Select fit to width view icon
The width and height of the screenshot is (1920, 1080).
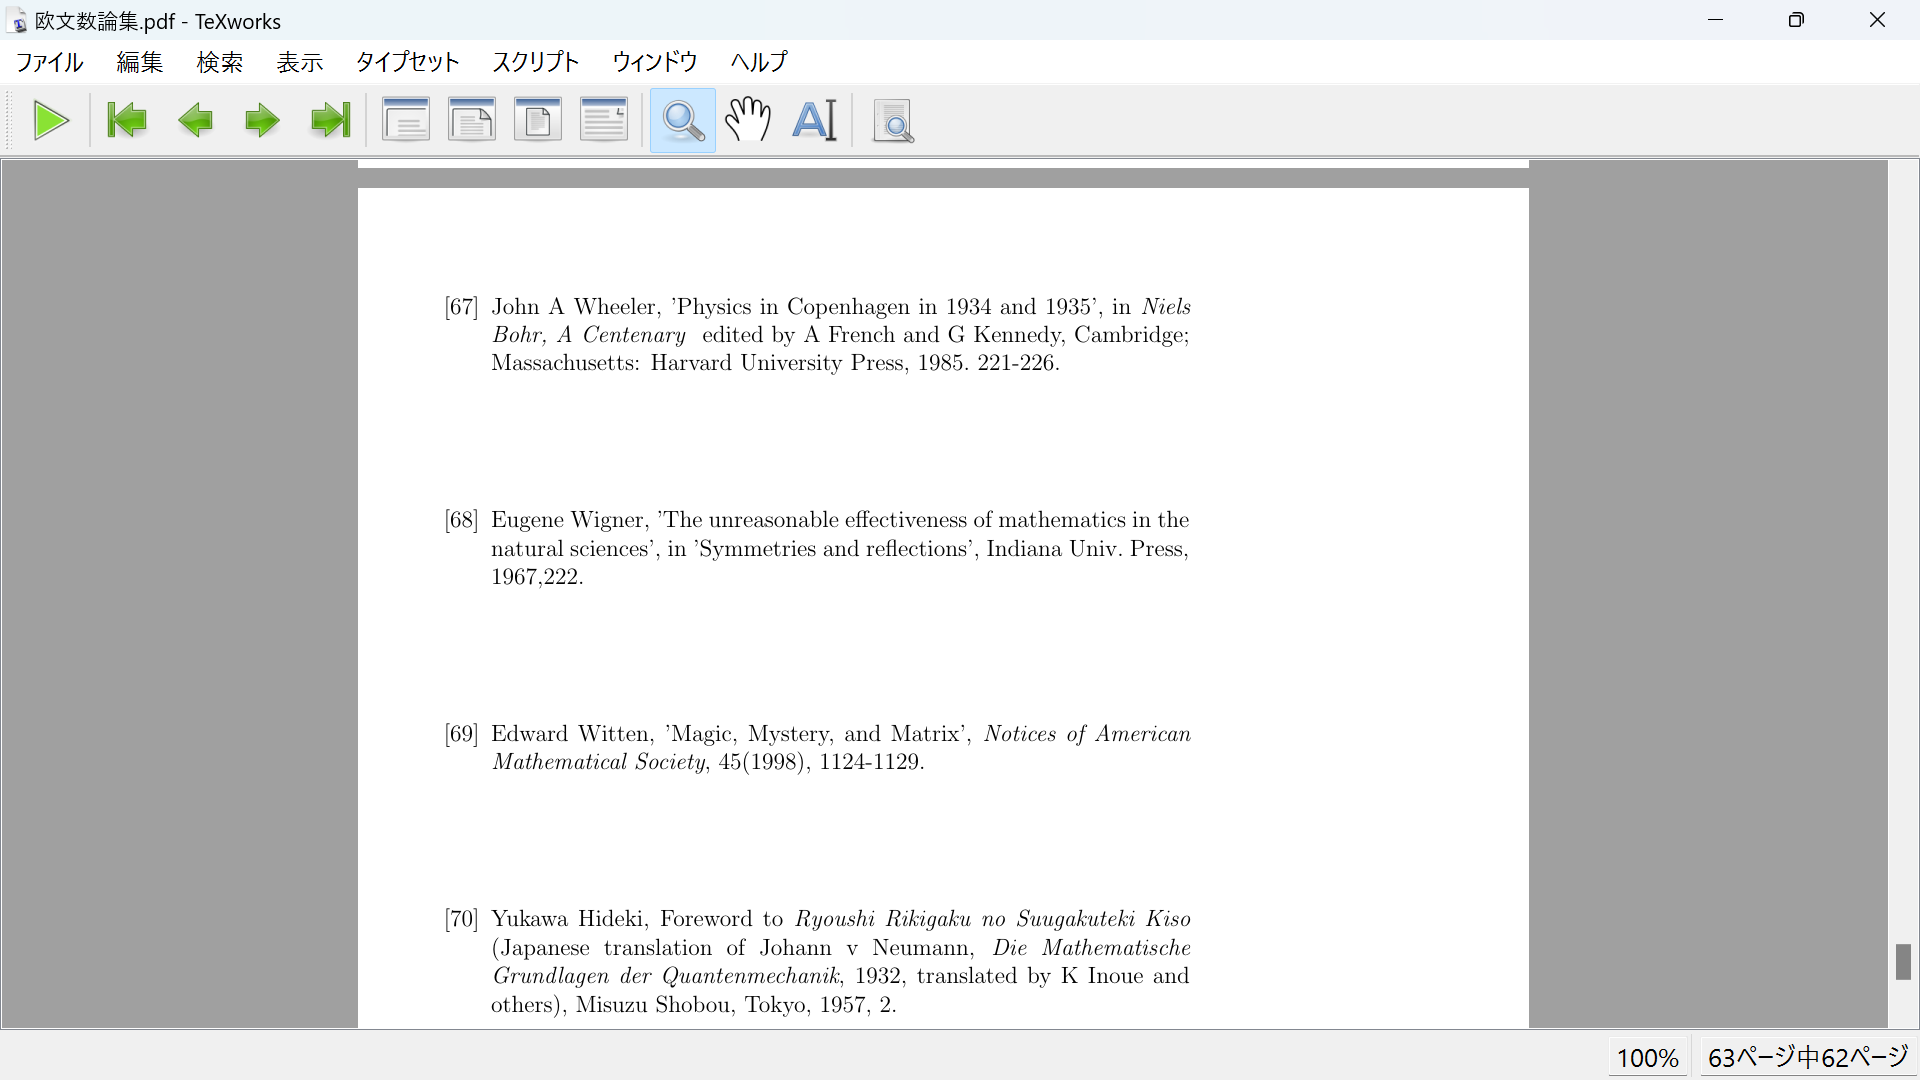(472, 120)
